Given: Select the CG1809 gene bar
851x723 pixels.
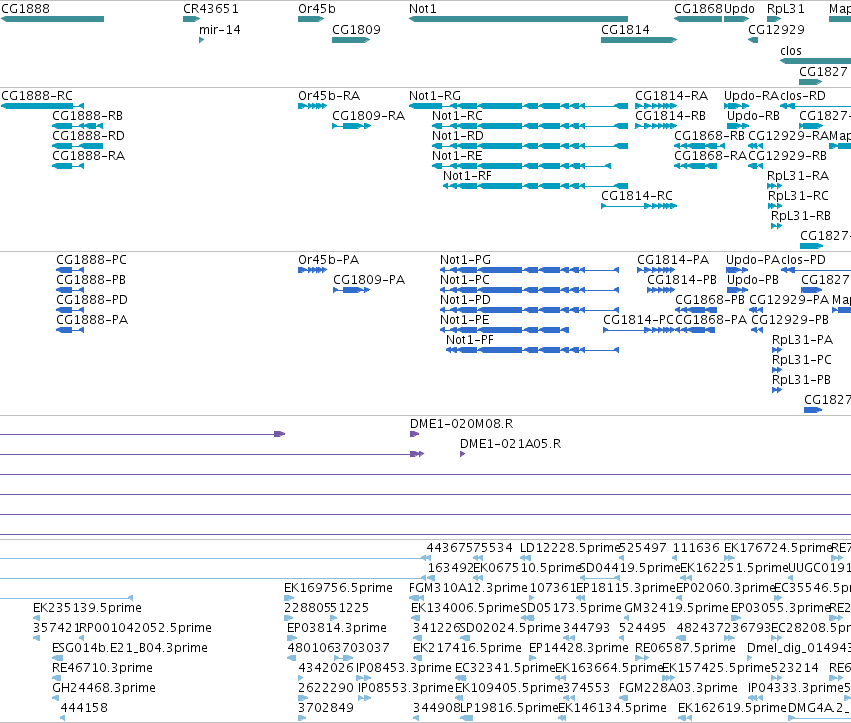Looking at the screenshot, I should (x=351, y=40).
